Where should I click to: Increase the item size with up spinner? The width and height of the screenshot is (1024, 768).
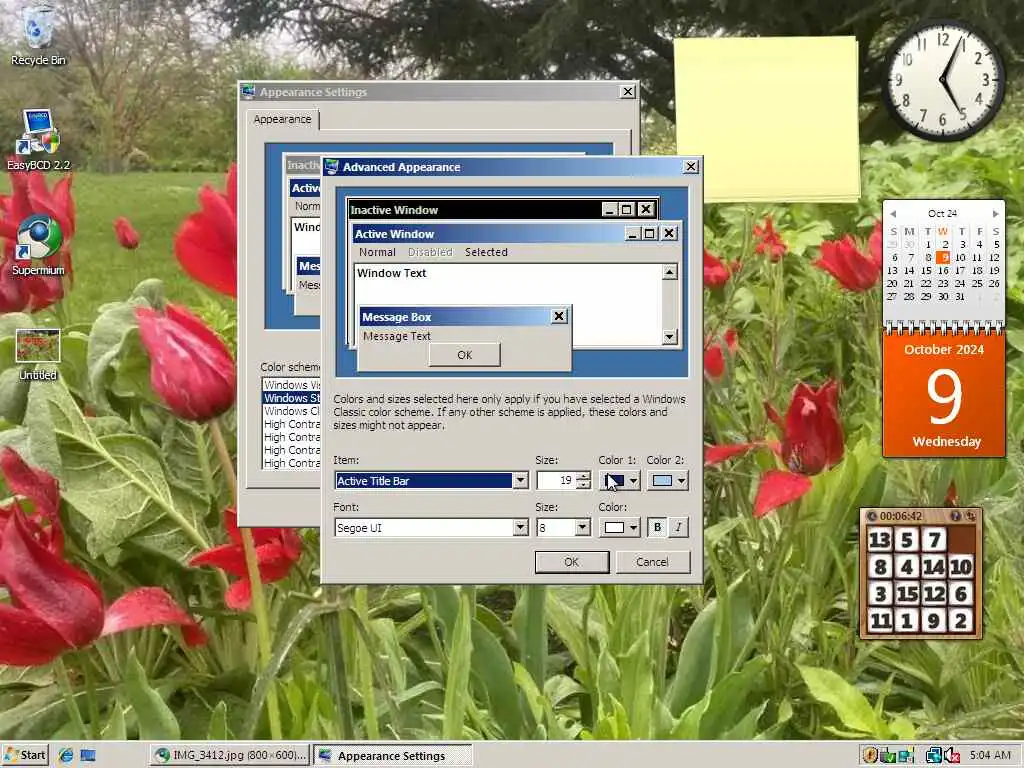[583, 476]
